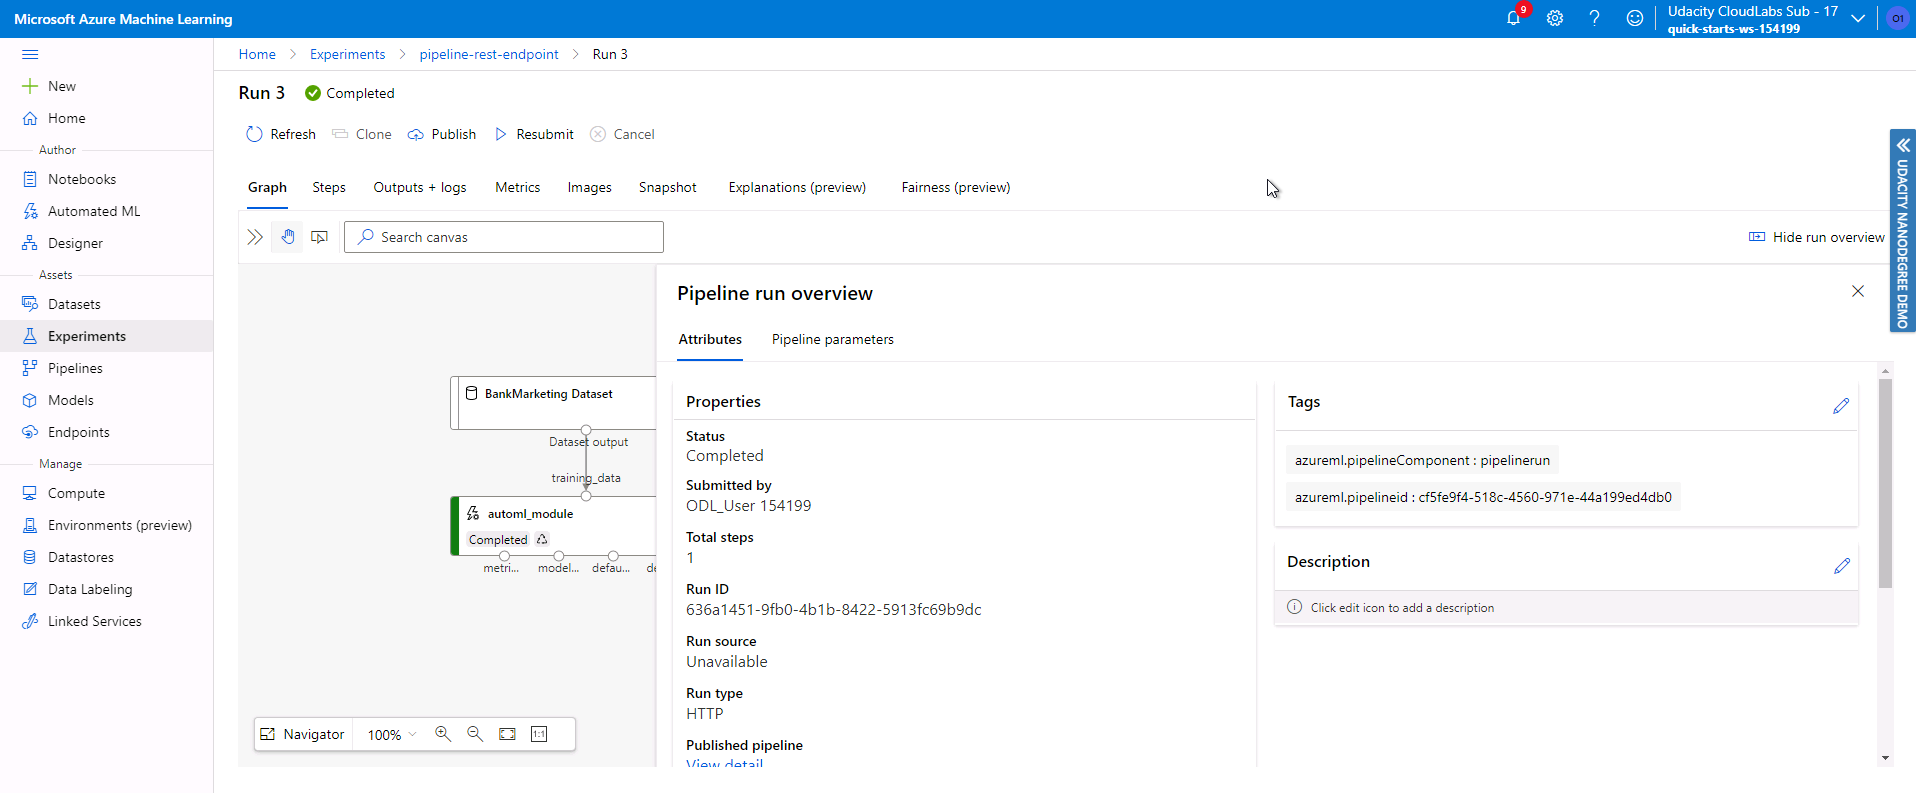Open Linked Services in sidebar
The image size is (1916, 793).
106,621
